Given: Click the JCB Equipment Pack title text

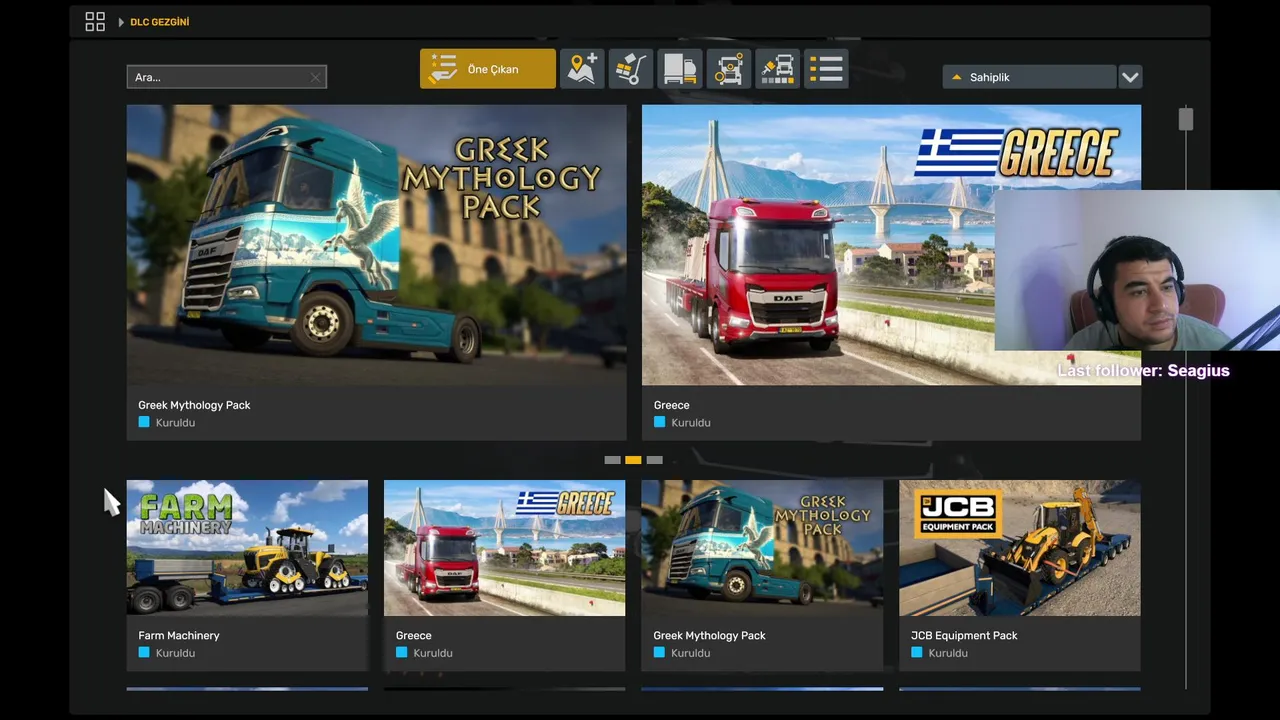Looking at the screenshot, I should [x=964, y=635].
